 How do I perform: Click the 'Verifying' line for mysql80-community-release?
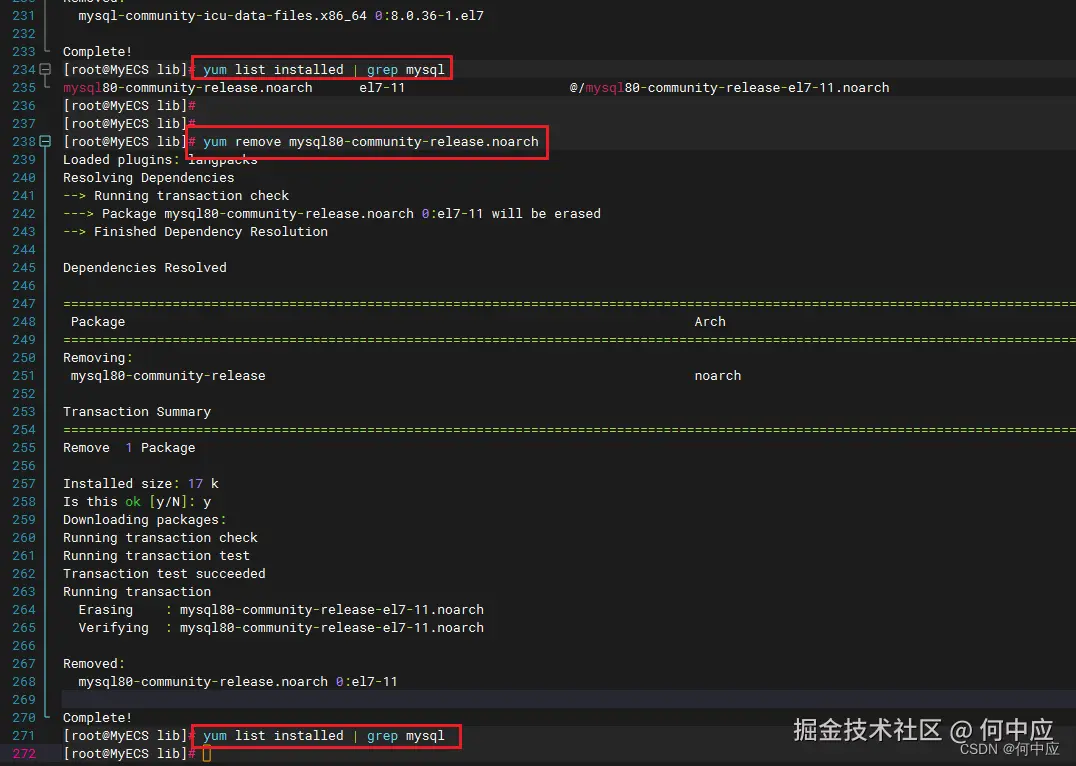(281, 628)
